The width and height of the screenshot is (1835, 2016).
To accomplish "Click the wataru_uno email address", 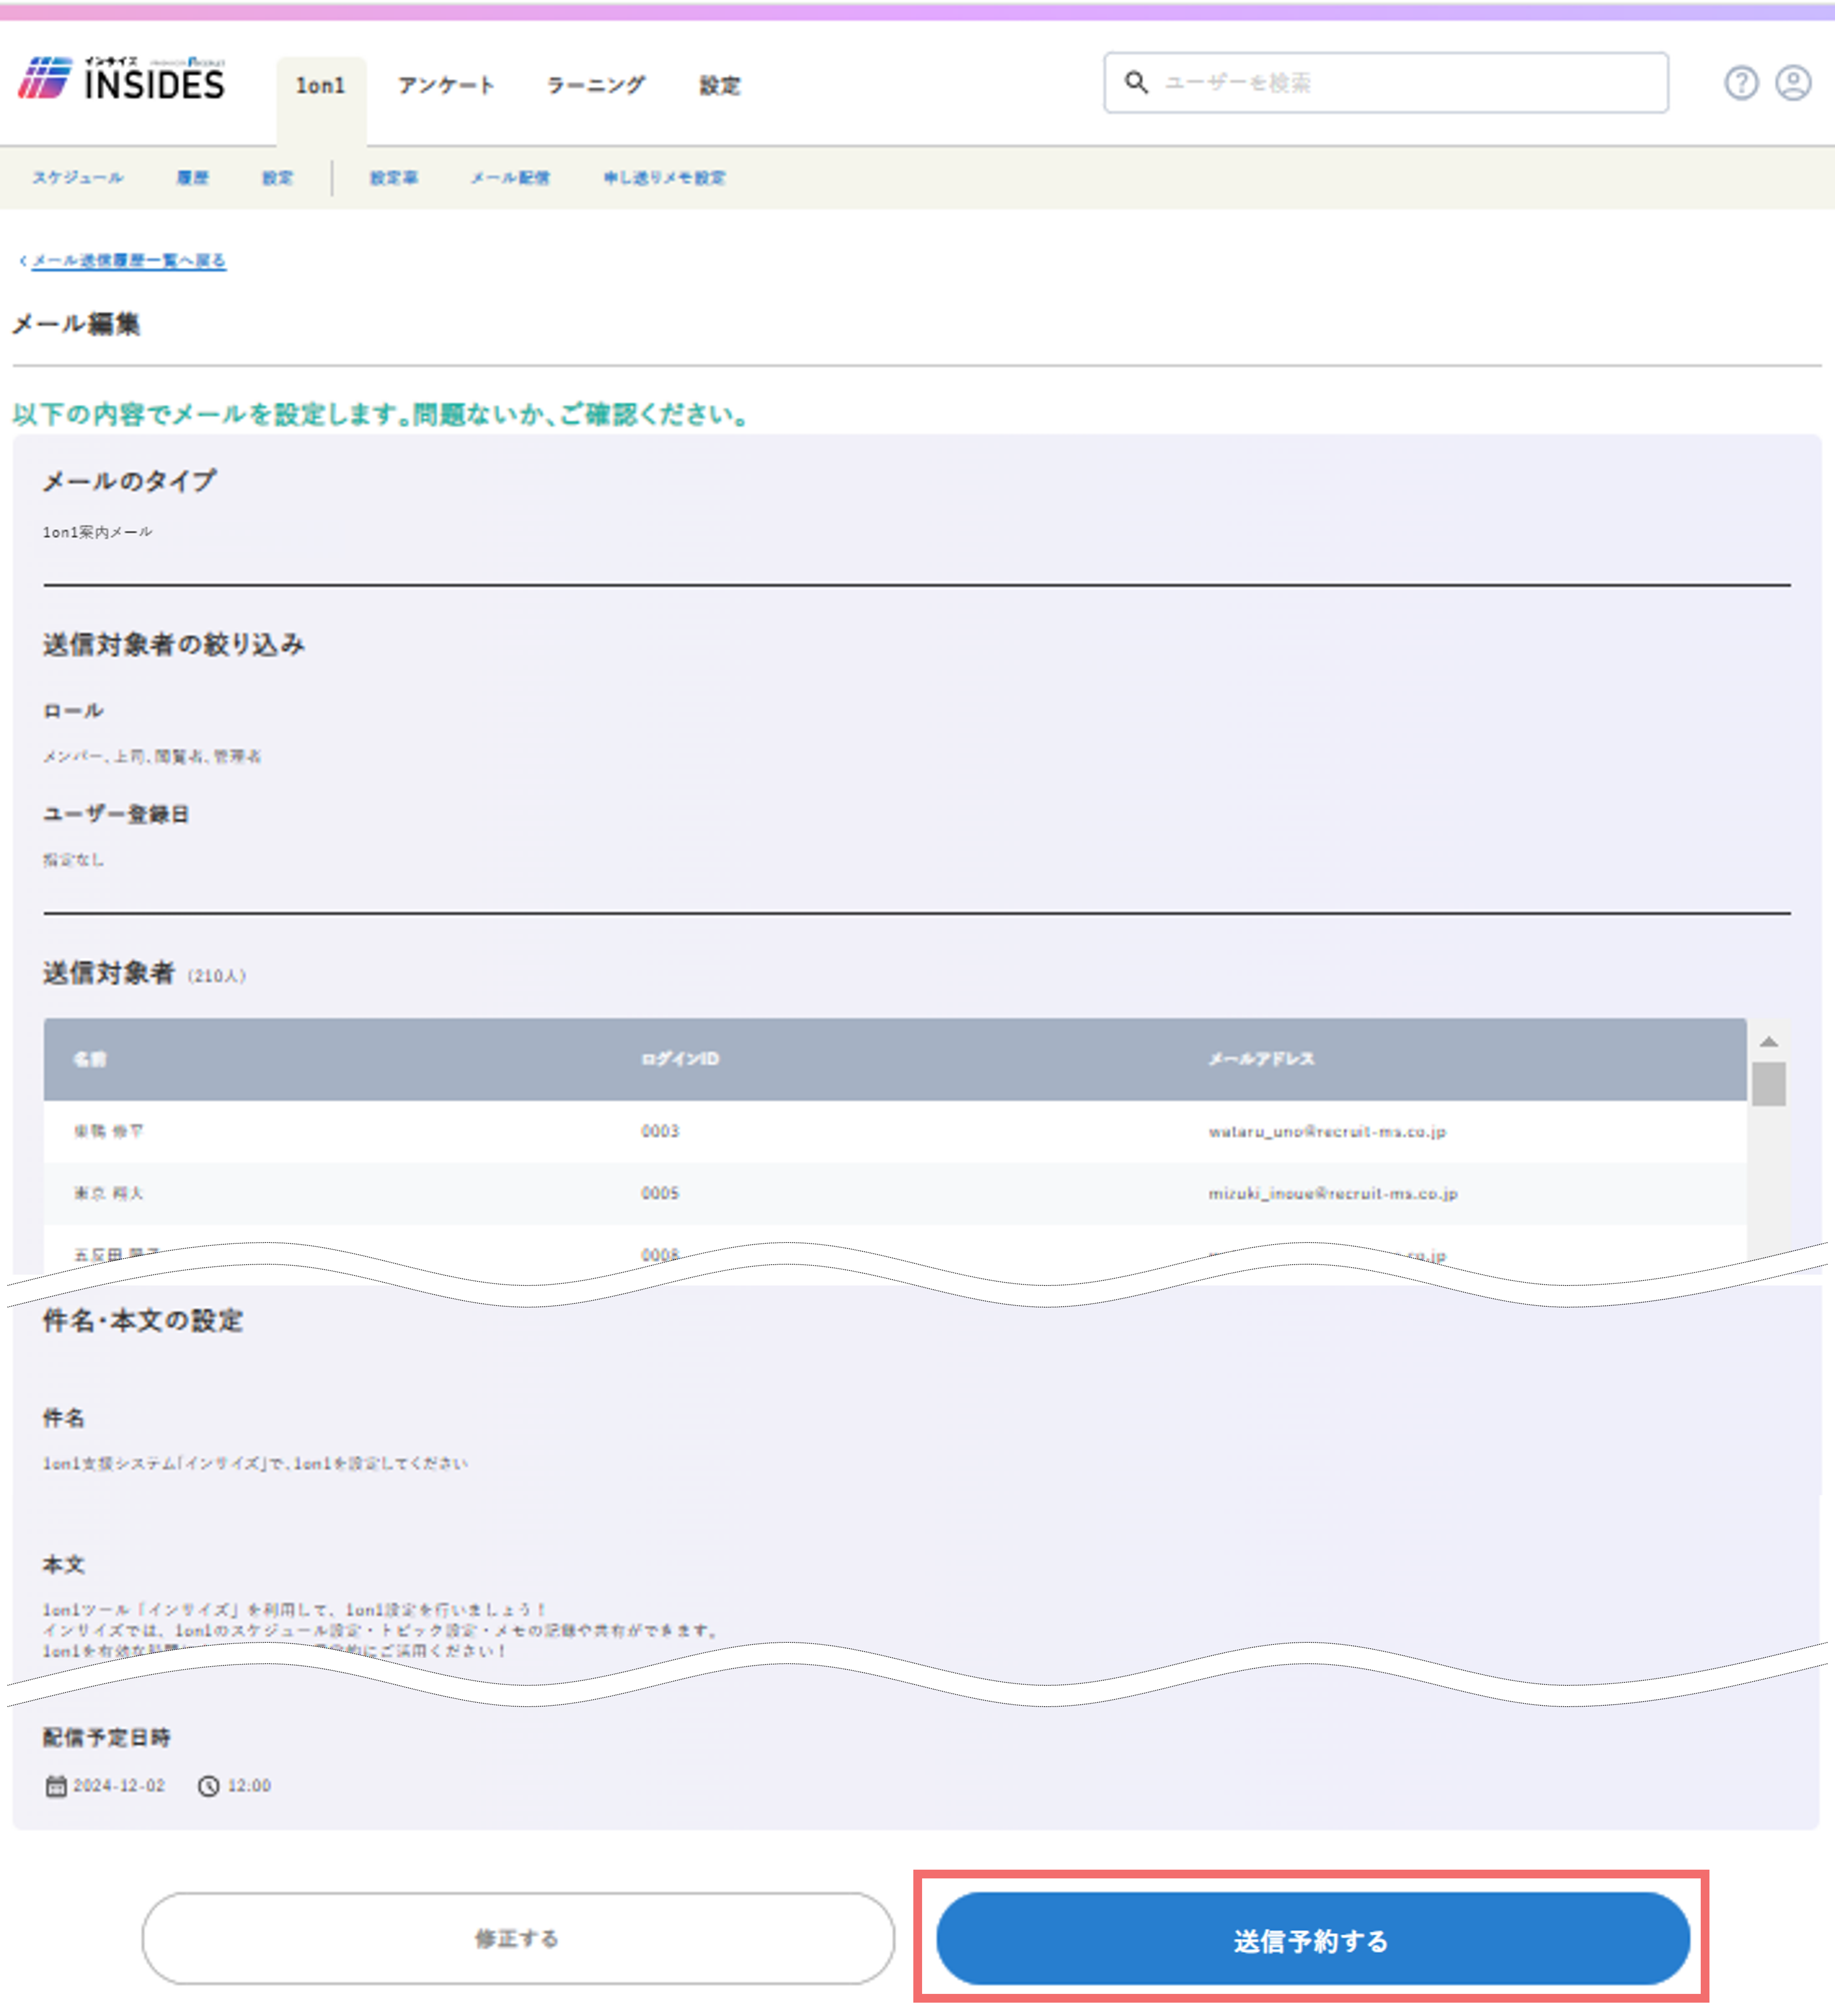I will [1327, 1132].
